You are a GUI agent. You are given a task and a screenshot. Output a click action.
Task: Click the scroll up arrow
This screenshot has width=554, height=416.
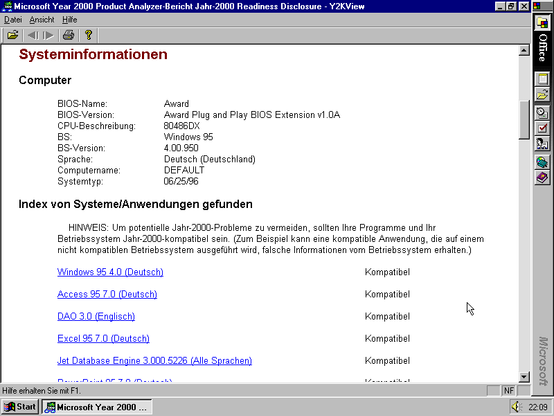(x=524, y=50)
